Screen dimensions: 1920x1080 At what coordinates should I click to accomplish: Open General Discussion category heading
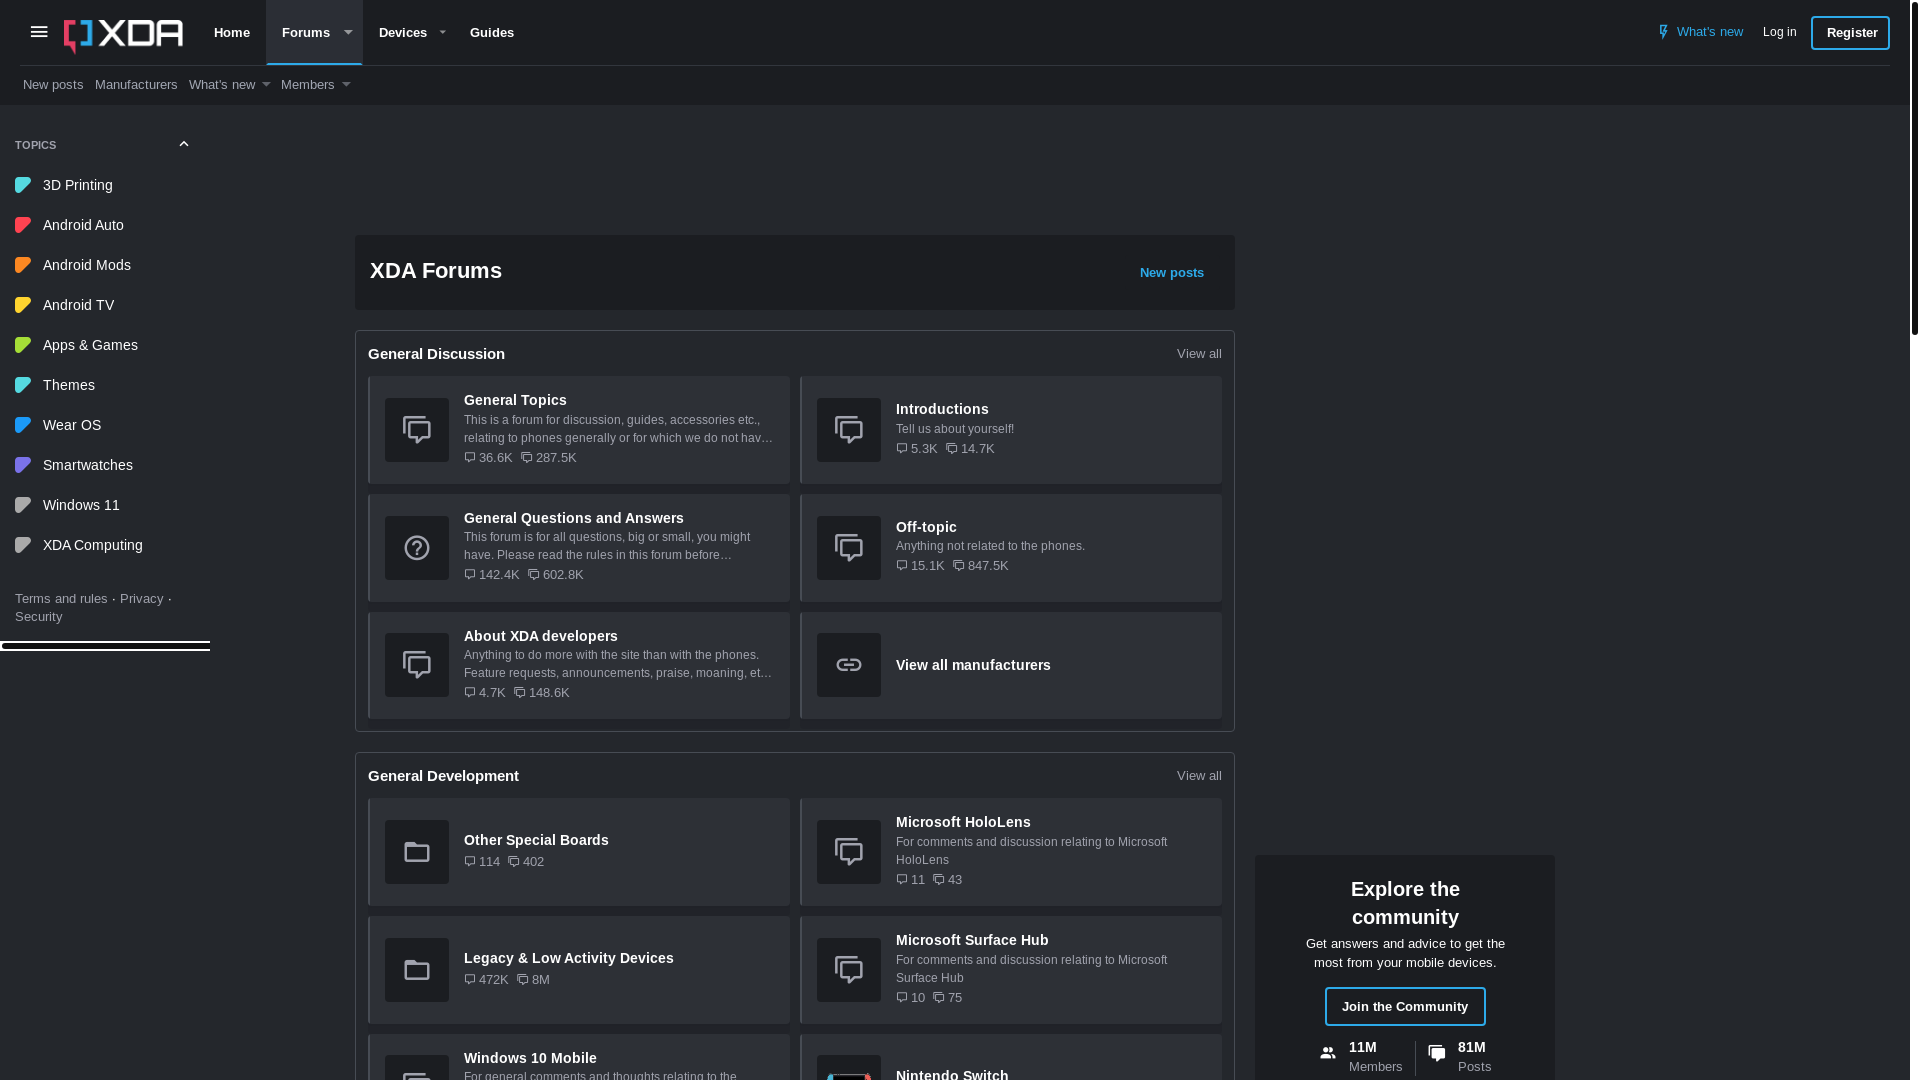point(436,354)
